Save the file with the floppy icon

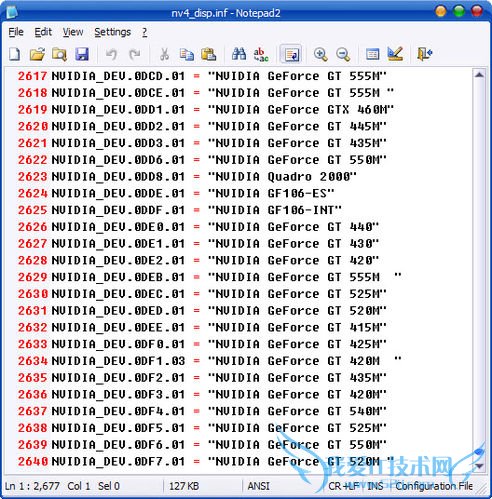[82, 54]
